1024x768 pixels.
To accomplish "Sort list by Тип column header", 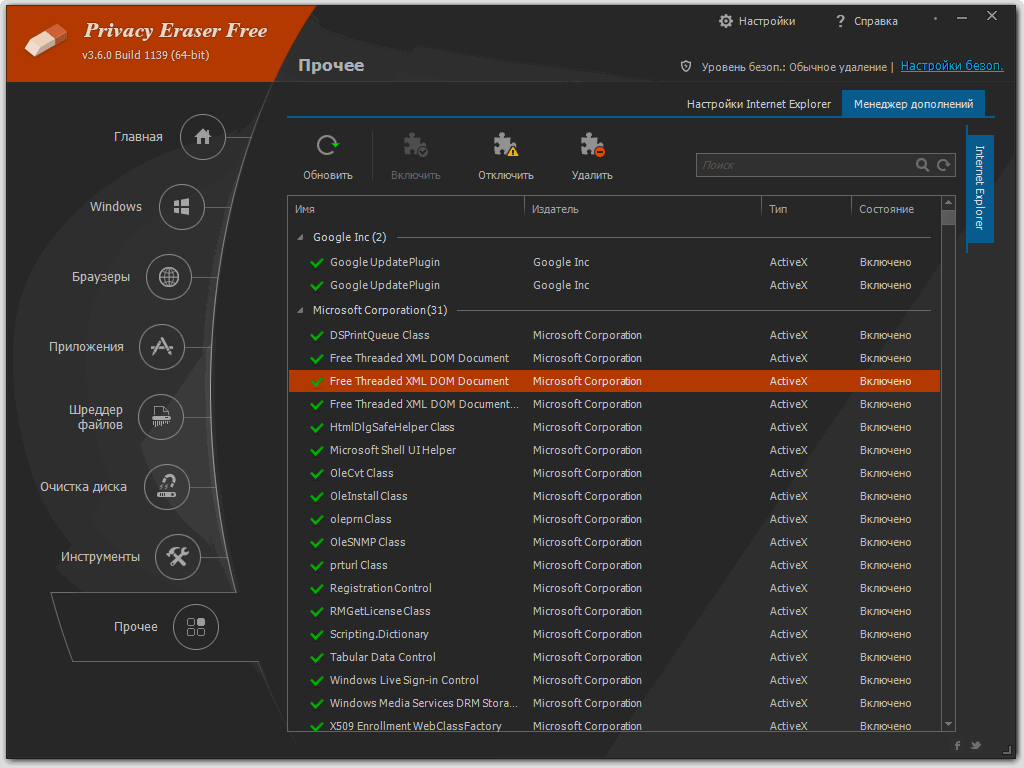I will click(x=806, y=209).
